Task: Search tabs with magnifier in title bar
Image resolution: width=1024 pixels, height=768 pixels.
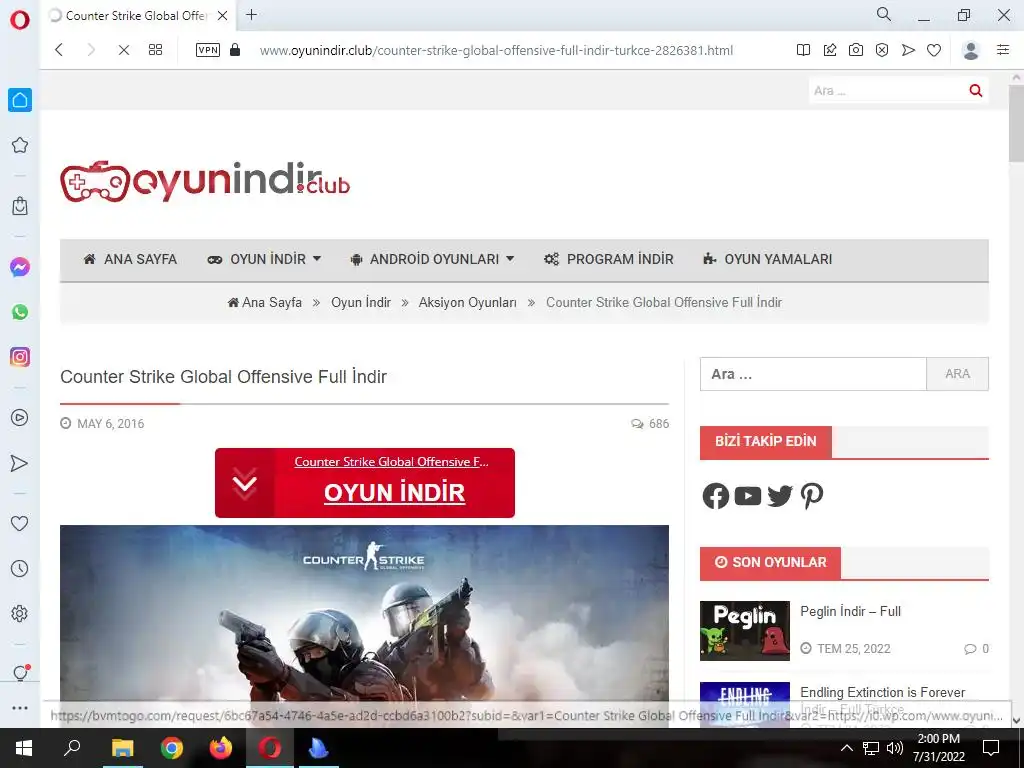Action: coord(884,14)
